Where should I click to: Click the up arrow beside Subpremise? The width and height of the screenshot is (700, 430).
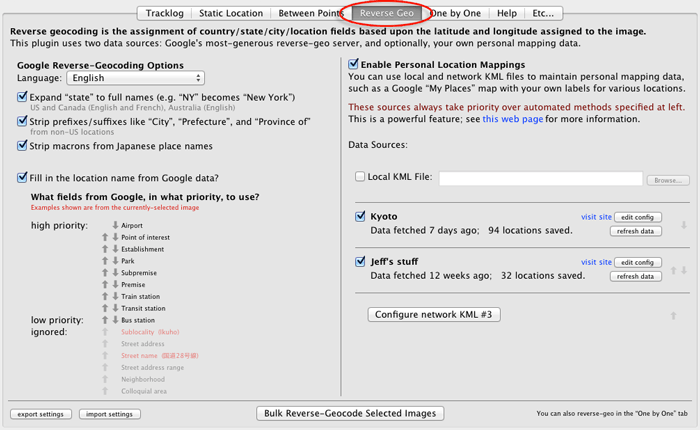pos(105,272)
